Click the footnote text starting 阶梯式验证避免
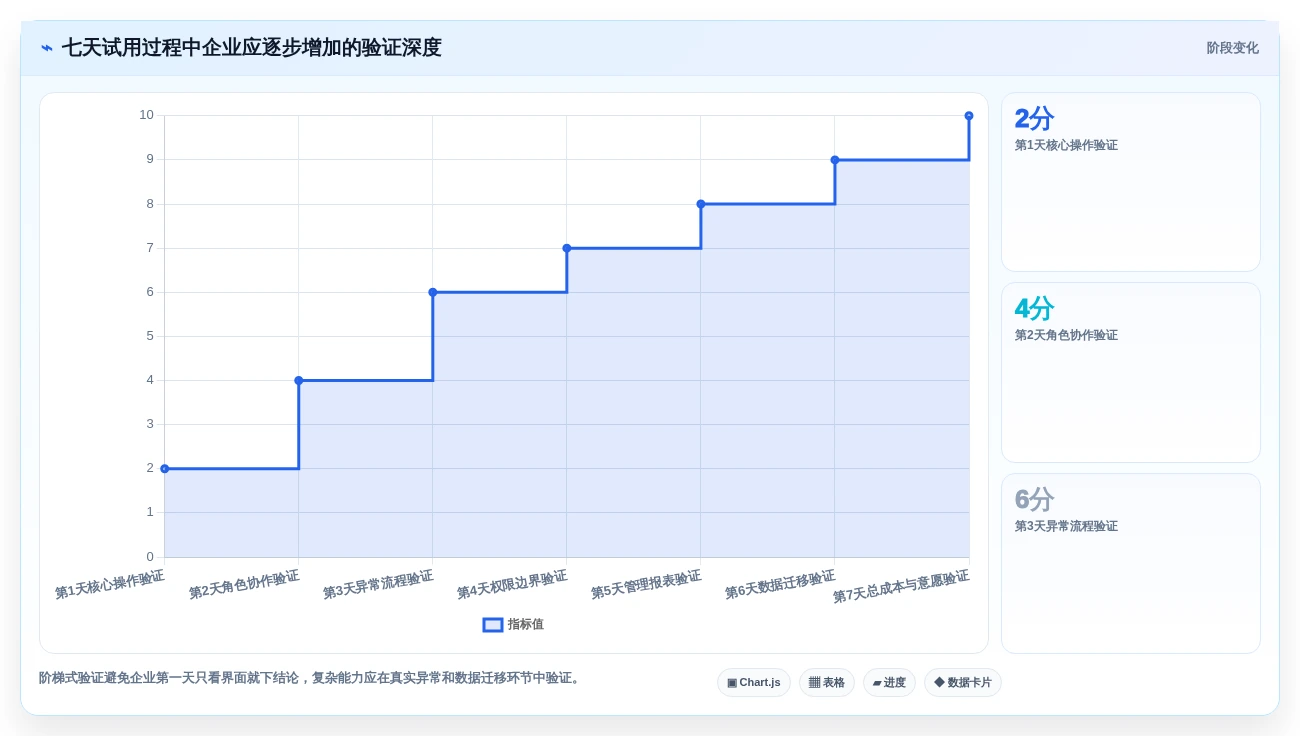The image size is (1300, 736). tap(311, 678)
